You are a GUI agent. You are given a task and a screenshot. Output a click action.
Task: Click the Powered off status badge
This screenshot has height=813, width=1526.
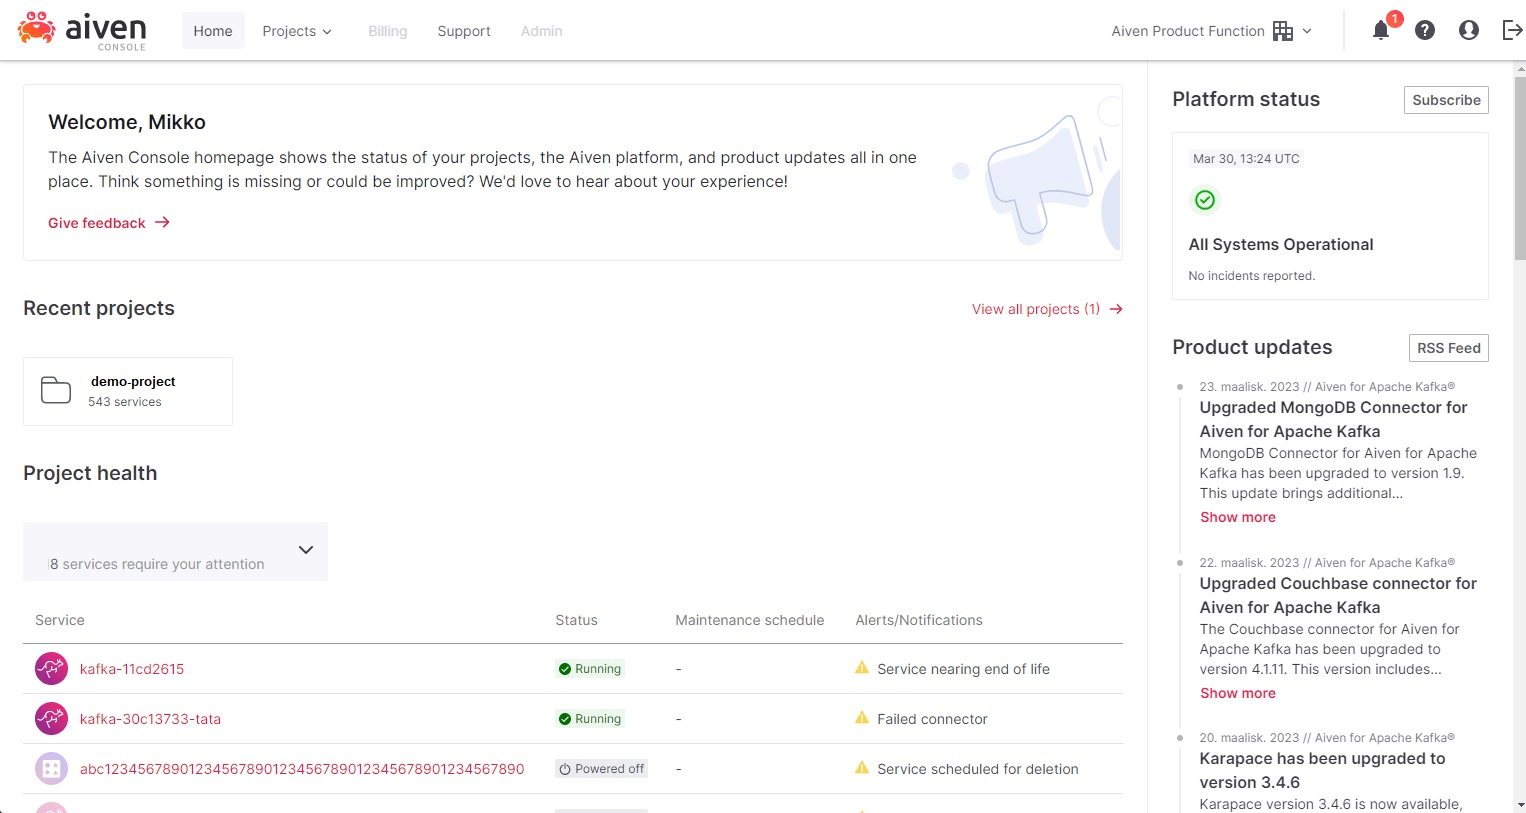coord(600,768)
